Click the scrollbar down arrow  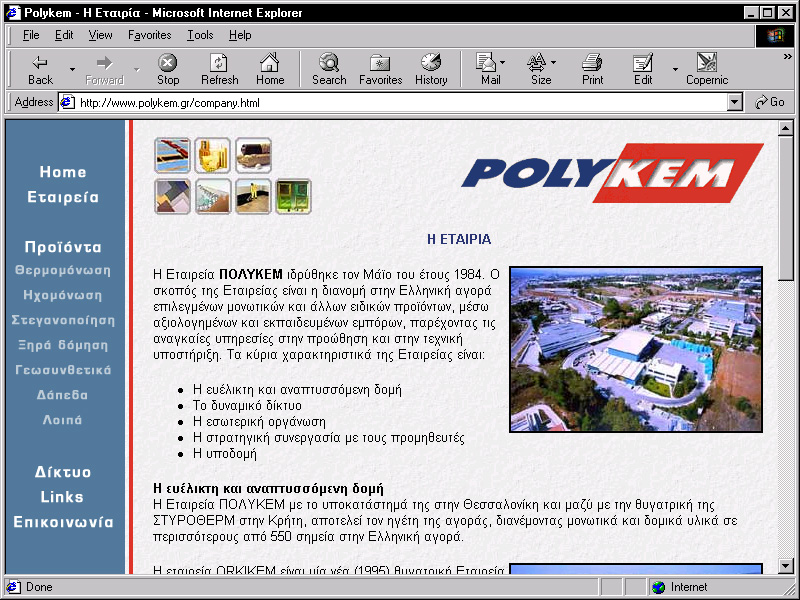tap(786, 565)
